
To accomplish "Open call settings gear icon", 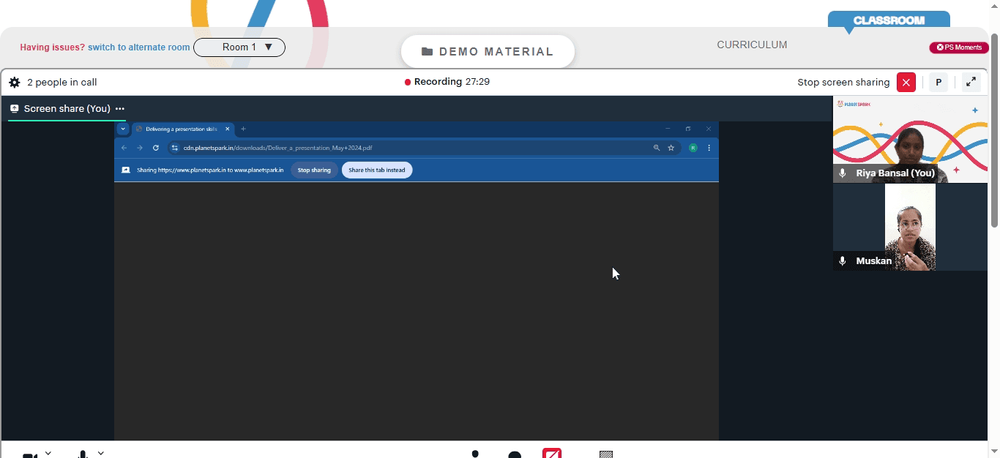I will 14,82.
